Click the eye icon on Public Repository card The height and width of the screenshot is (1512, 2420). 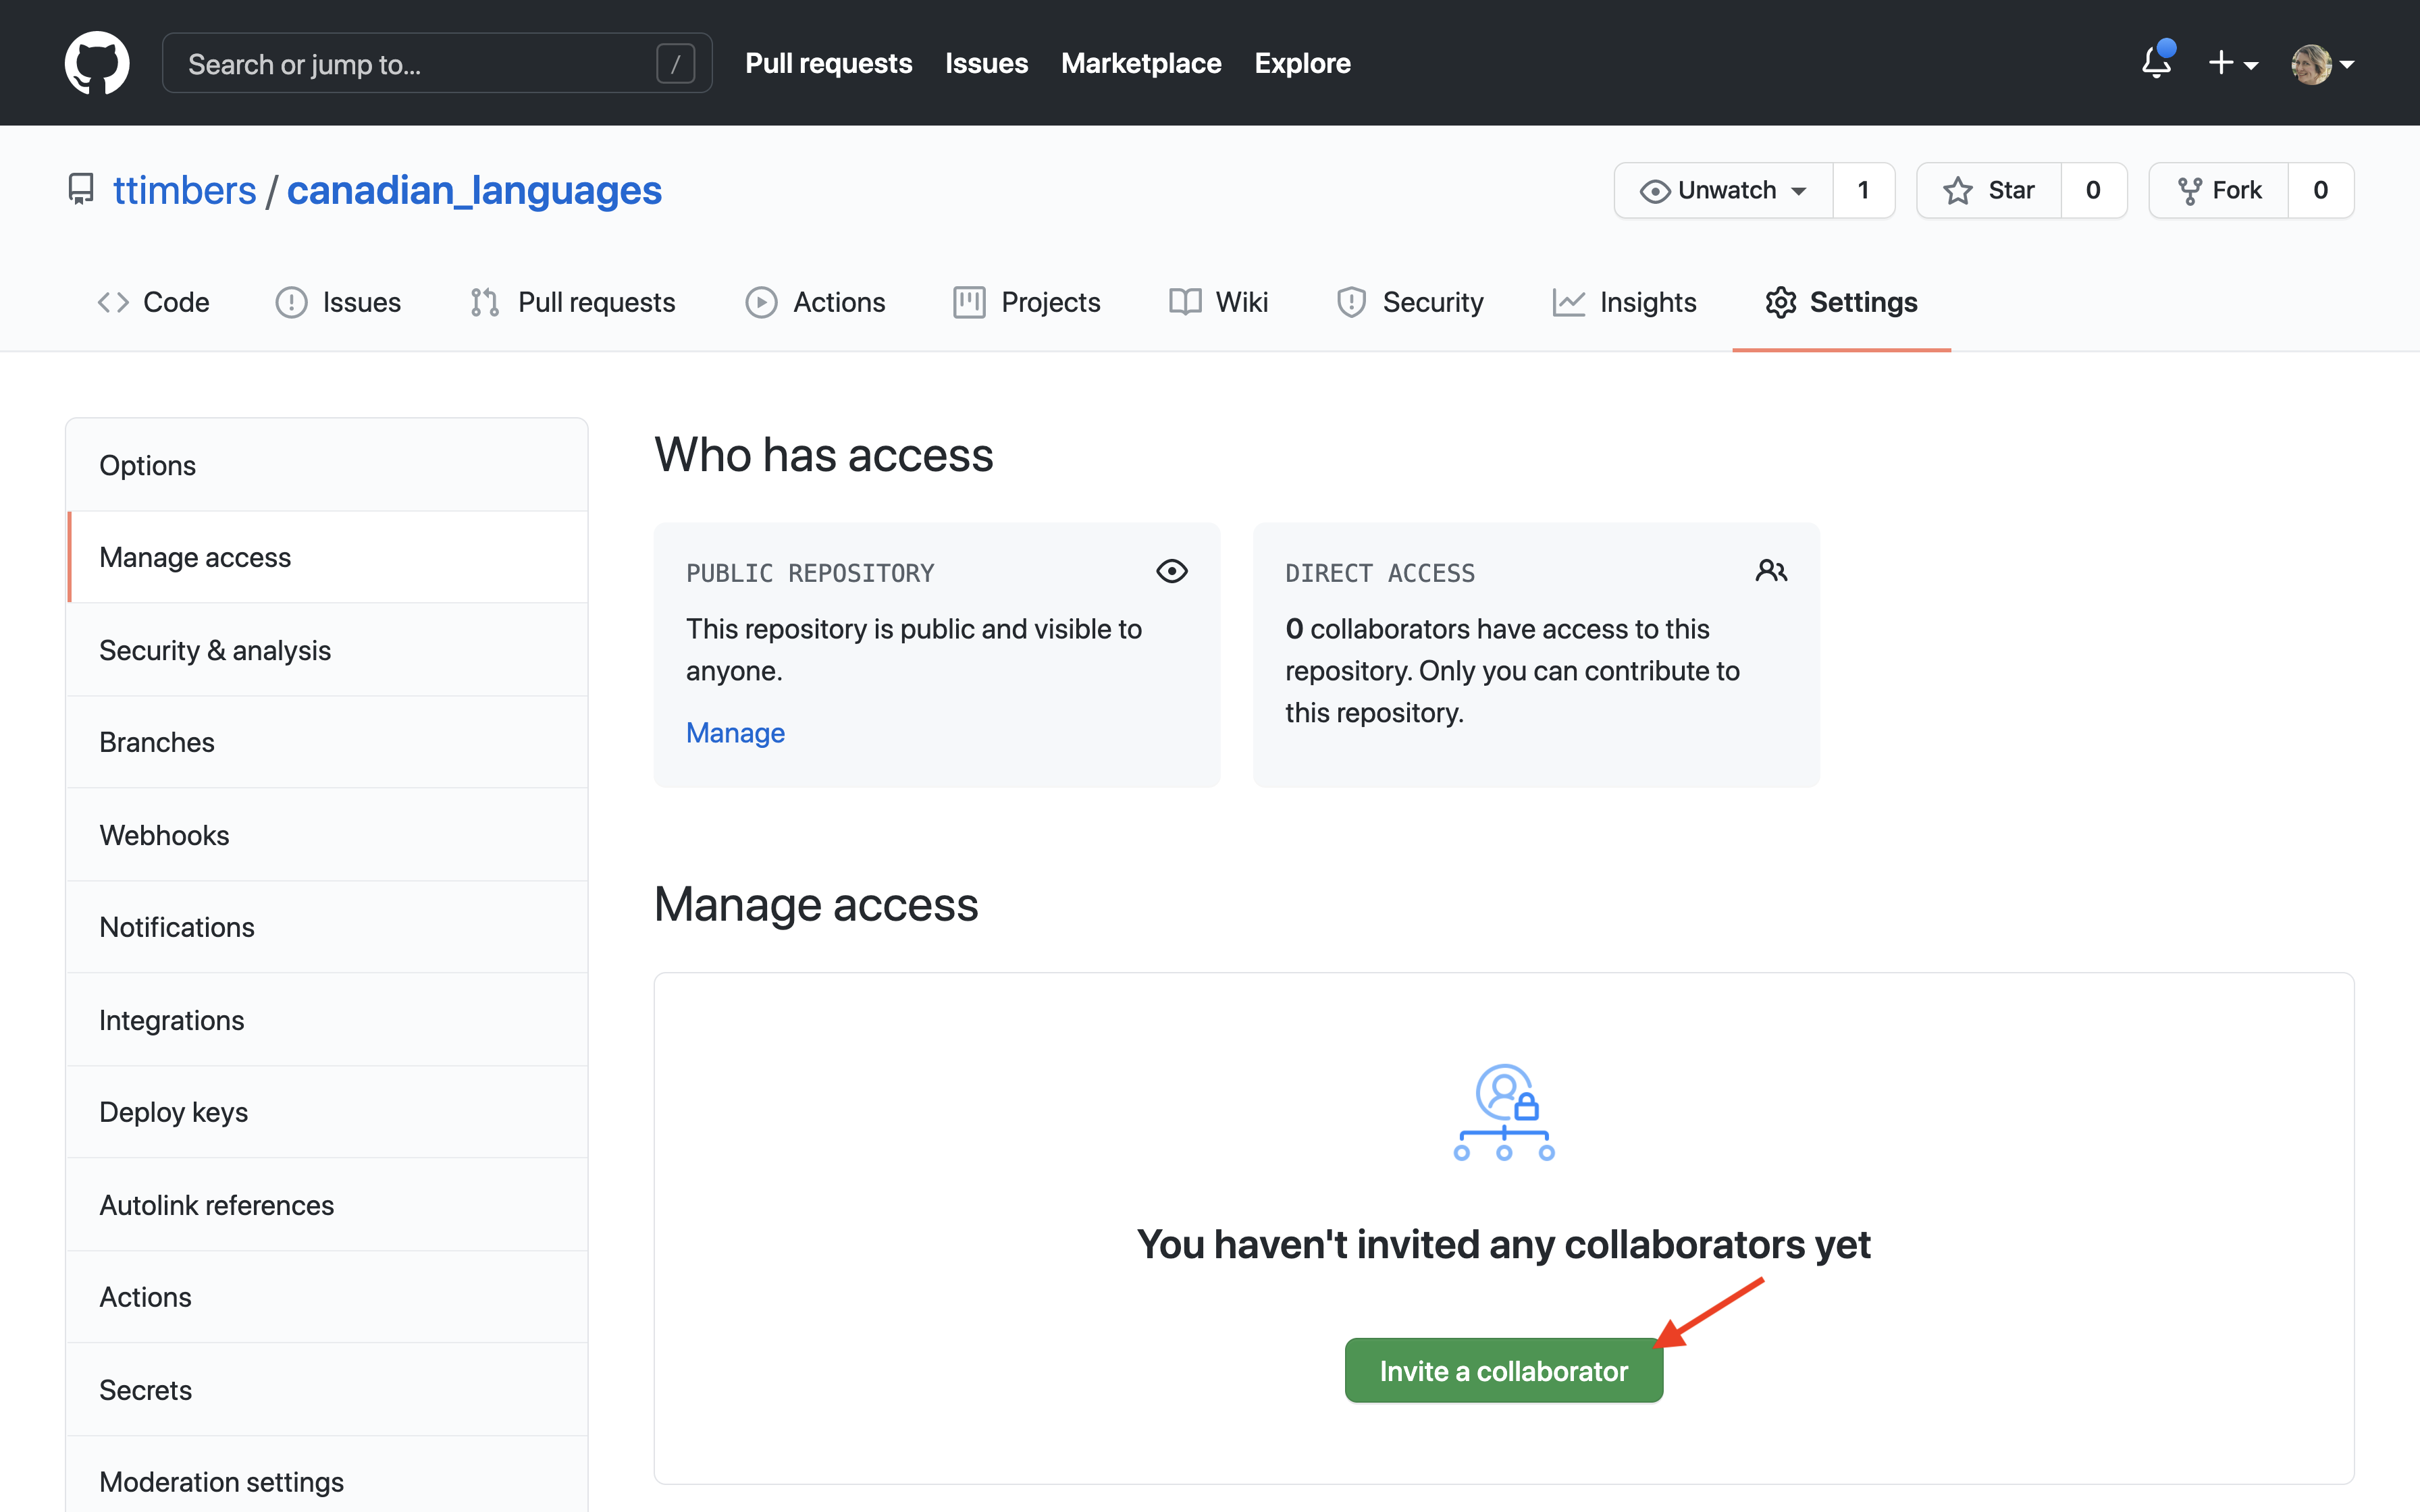(1172, 571)
